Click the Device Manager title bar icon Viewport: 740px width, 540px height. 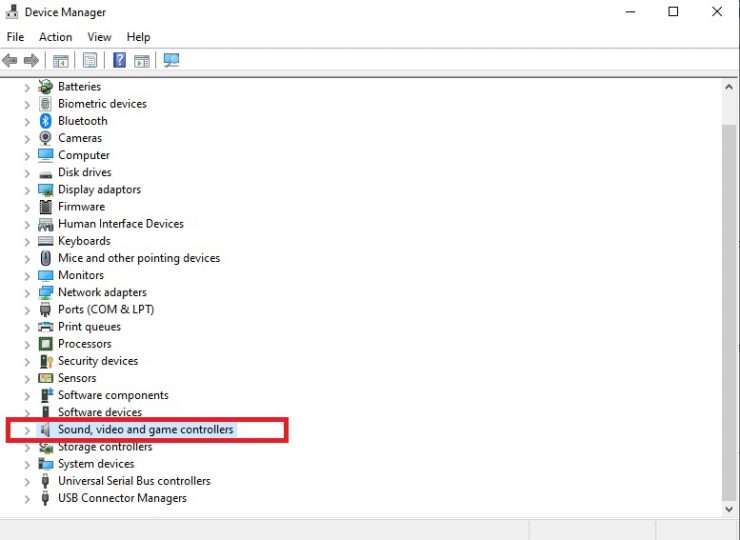pyautogui.click(x=11, y=11)
